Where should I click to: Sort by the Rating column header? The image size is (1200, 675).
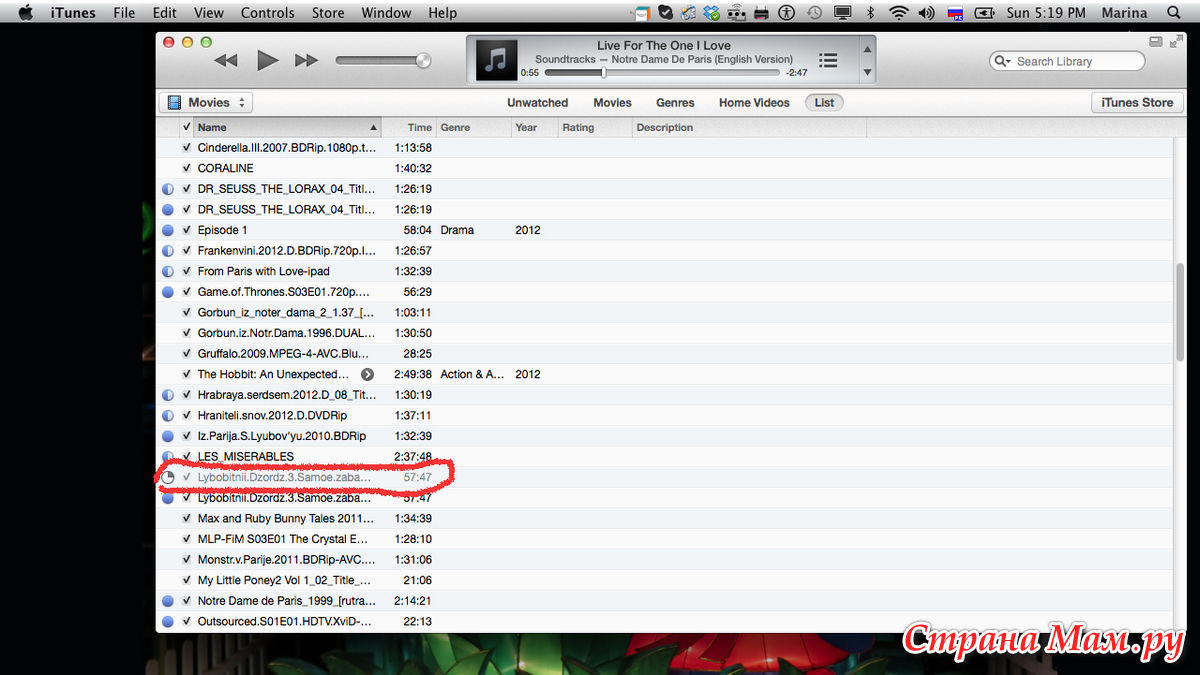point(595,127)
